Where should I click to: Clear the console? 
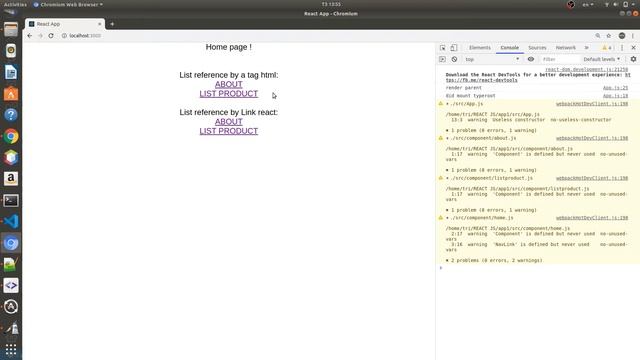[454, 59]
